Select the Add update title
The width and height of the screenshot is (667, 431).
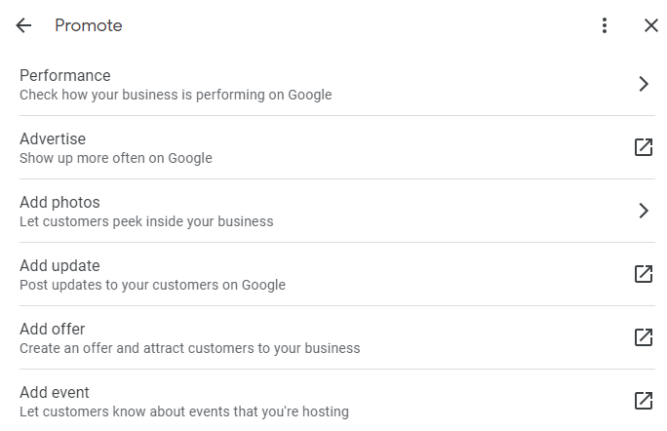pos(60,265)
